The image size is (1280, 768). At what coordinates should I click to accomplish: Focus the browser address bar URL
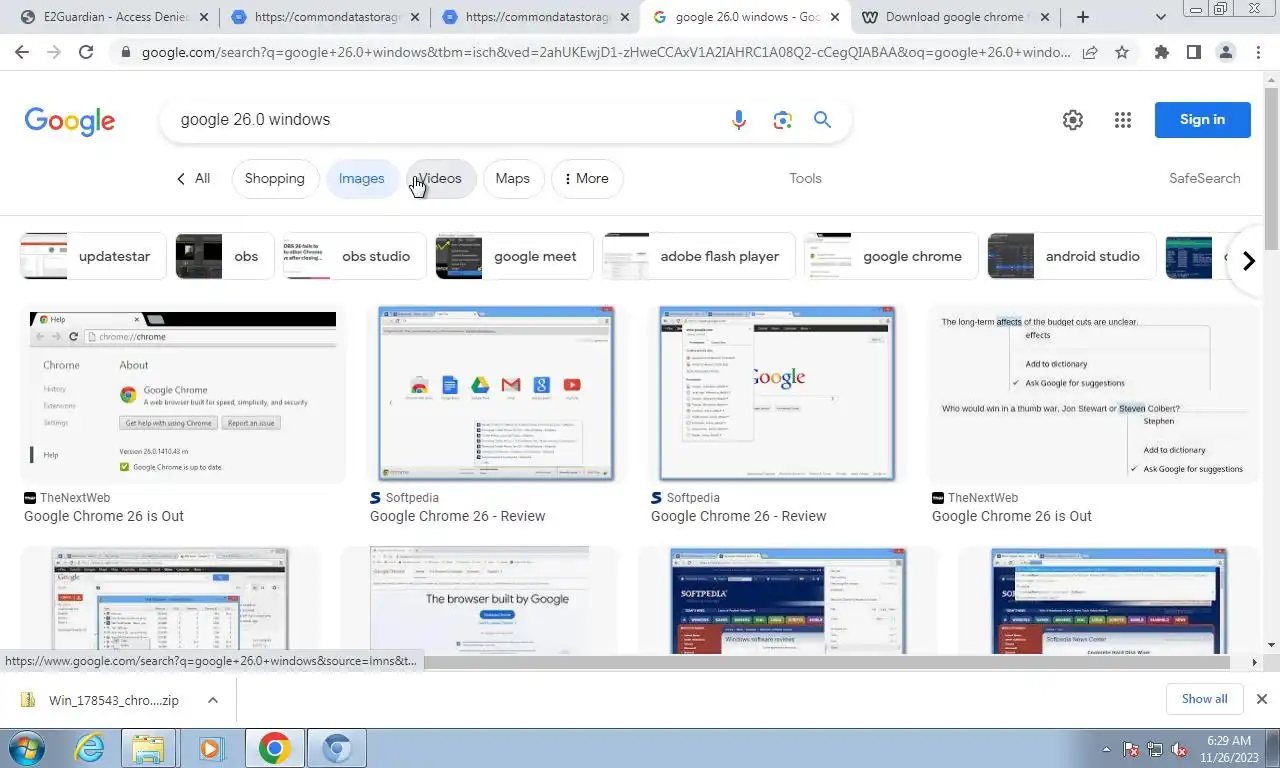605,52
